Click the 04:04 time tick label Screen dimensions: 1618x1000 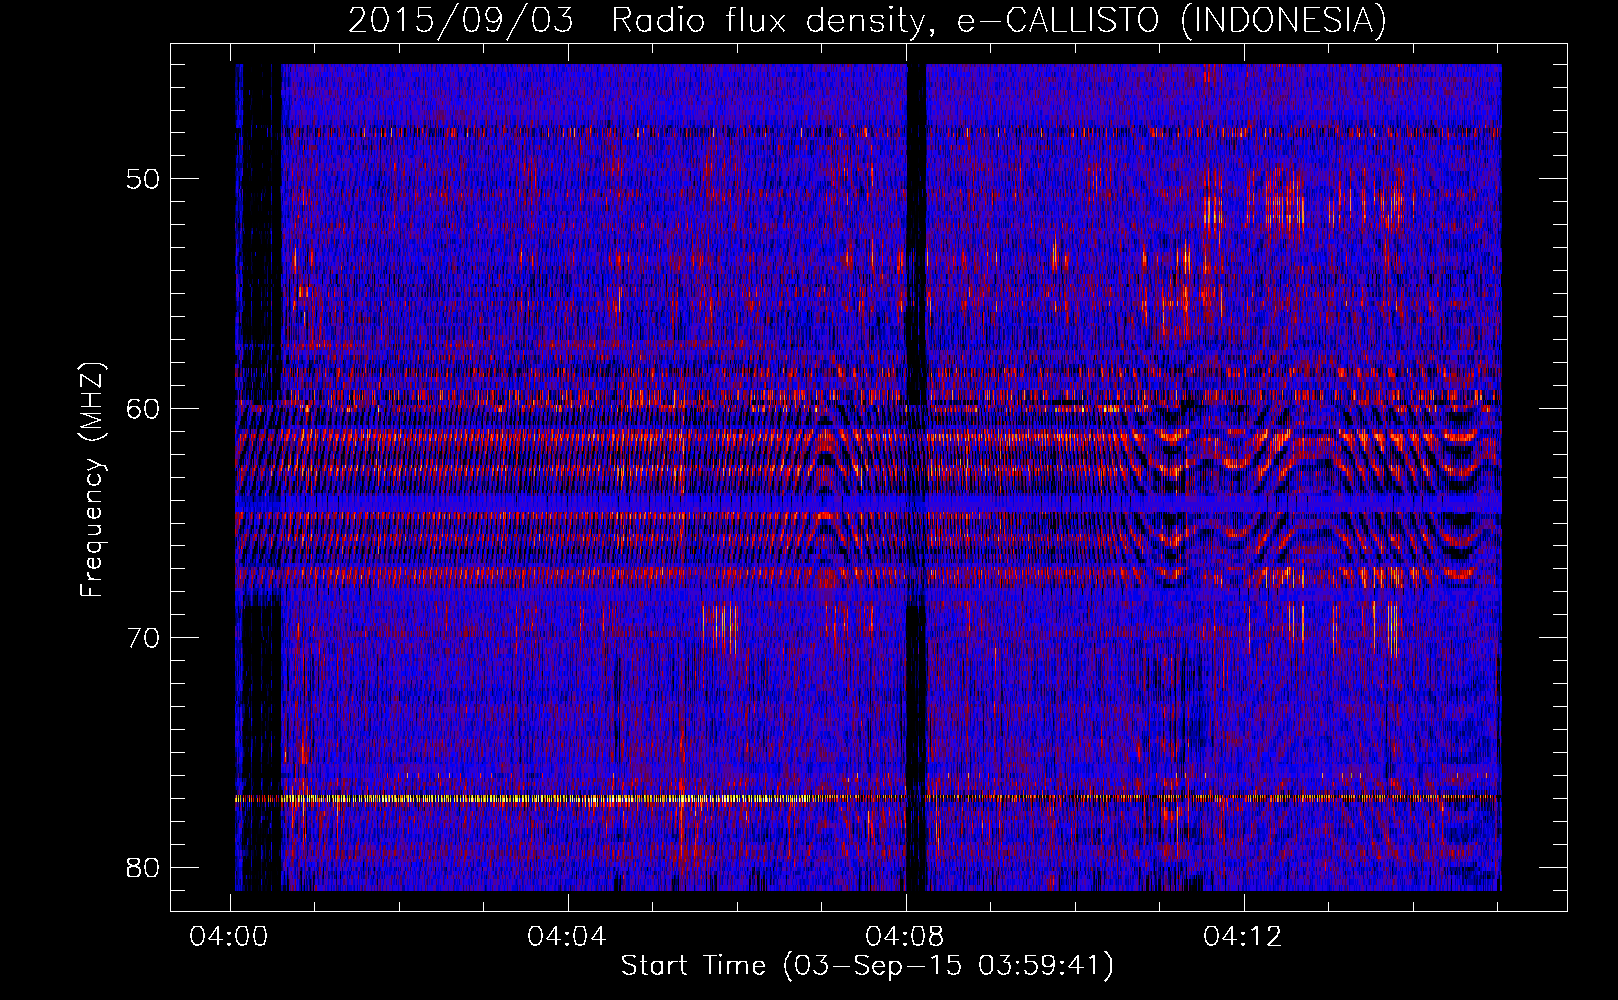[x=568, y=937]
